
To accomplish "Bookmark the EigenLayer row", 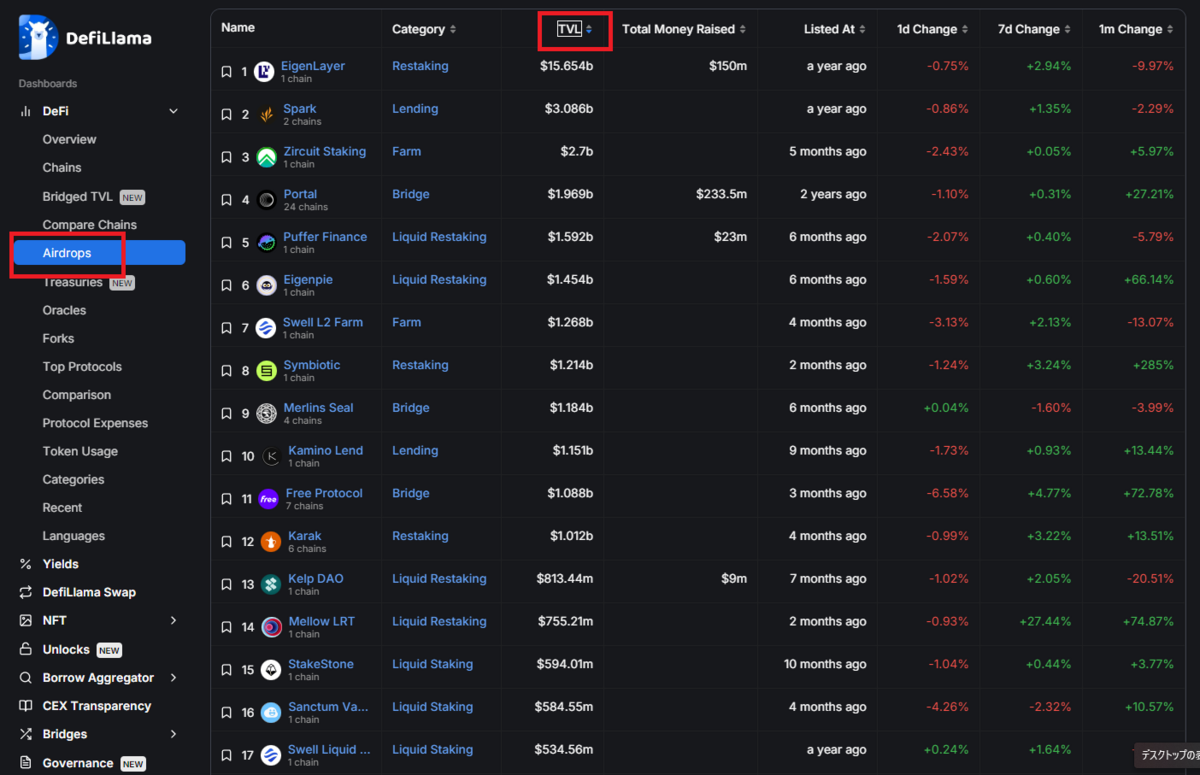I will (227, 72).
